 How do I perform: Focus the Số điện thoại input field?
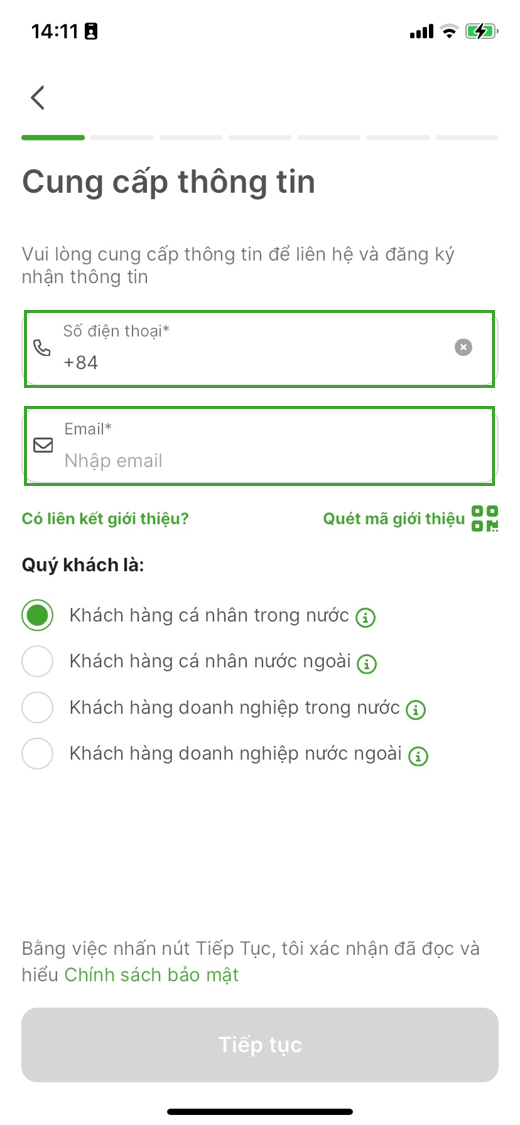click(260, 349)
